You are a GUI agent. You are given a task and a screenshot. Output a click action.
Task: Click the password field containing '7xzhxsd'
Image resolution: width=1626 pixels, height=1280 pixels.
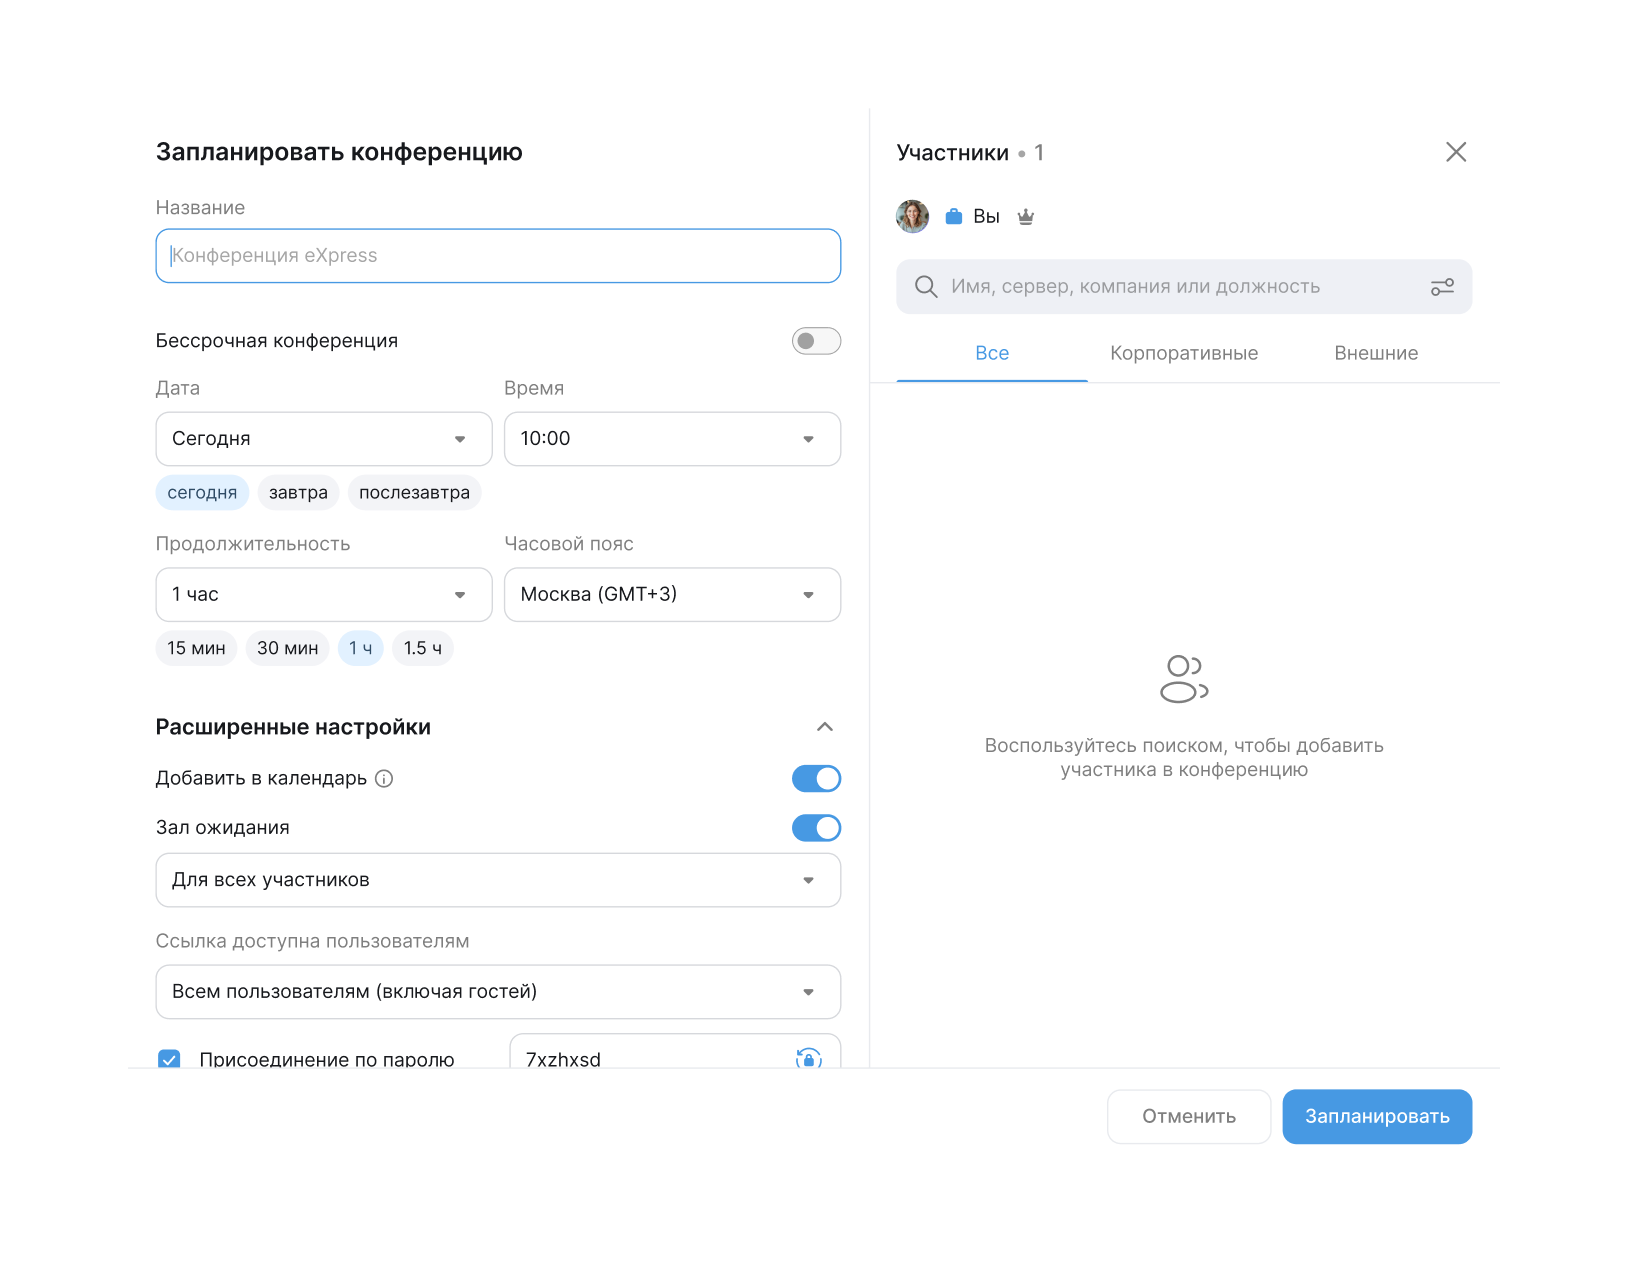pos(675,1052)
